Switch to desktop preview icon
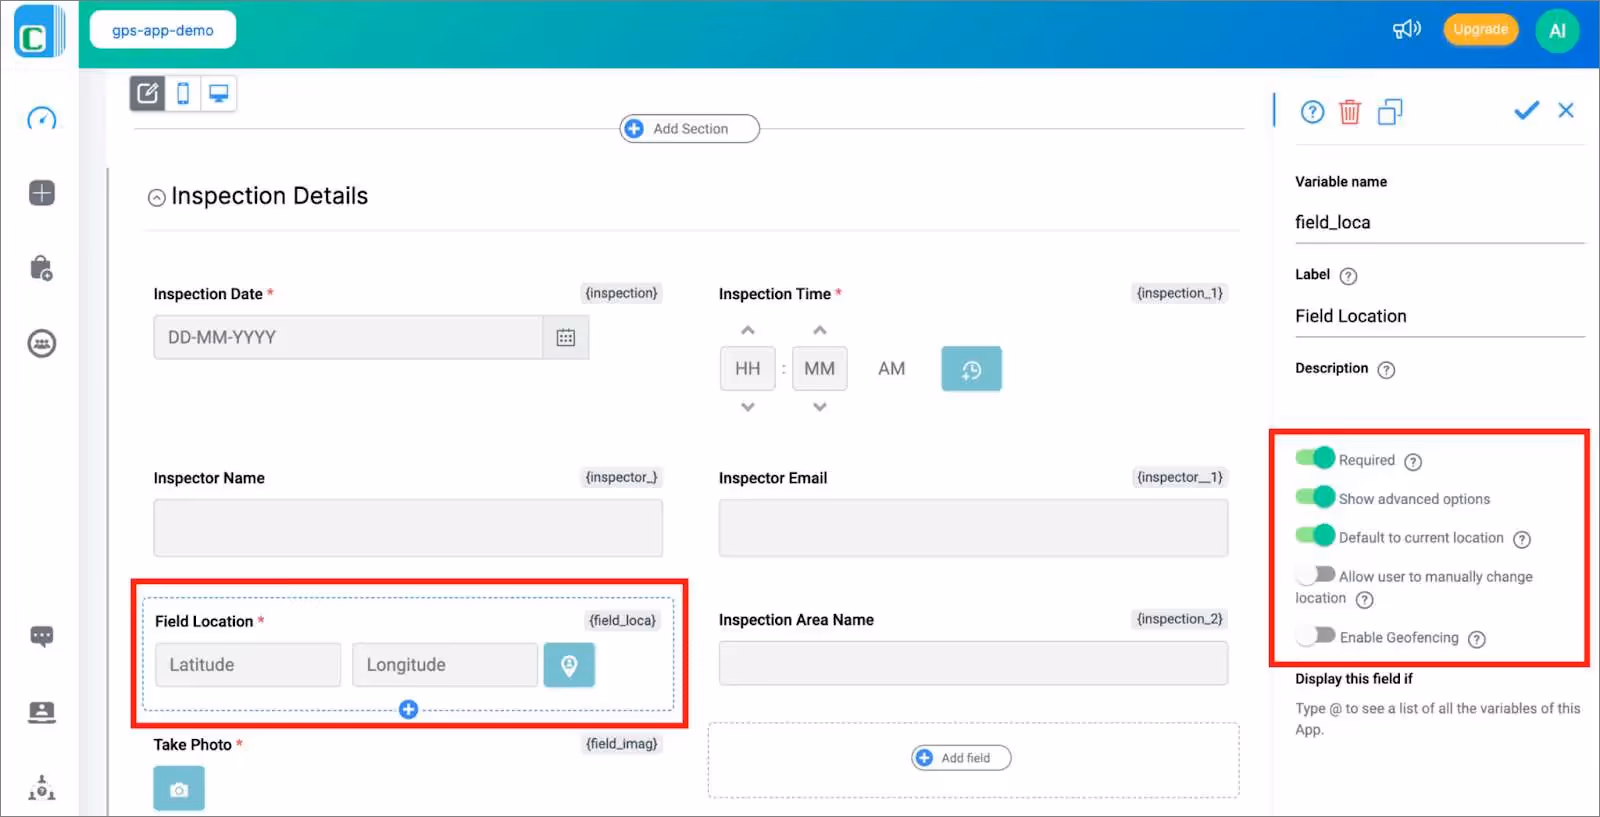The height and width of the screenshot is (817, 1600). click(218, 94)
